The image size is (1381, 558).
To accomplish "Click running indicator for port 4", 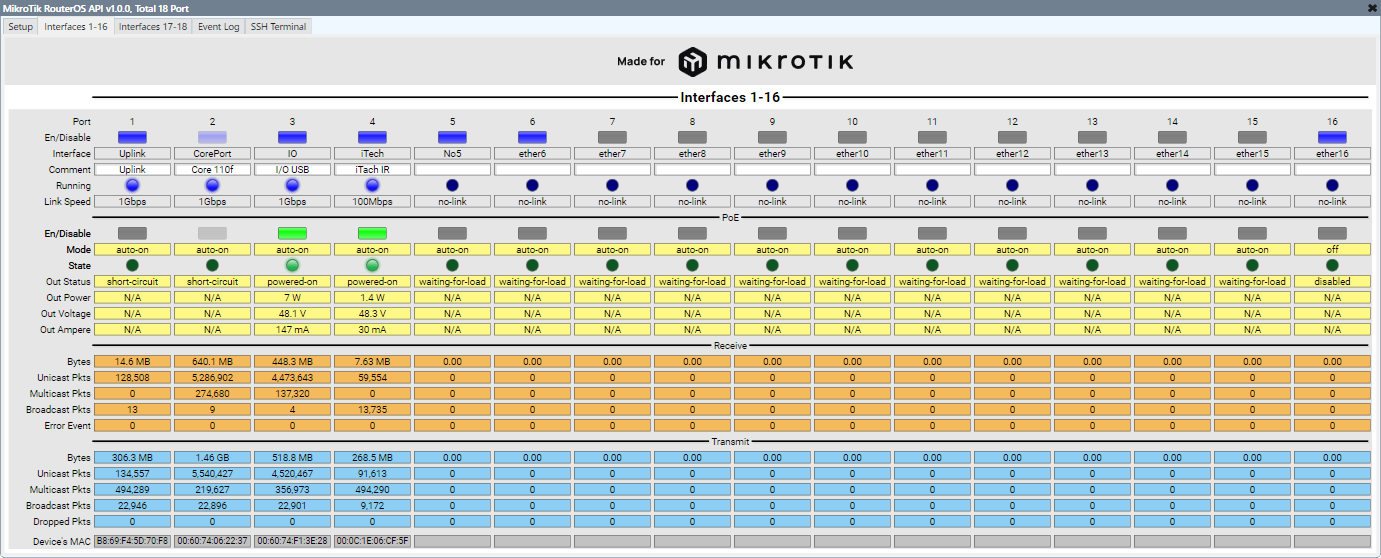I will [372, 185].
